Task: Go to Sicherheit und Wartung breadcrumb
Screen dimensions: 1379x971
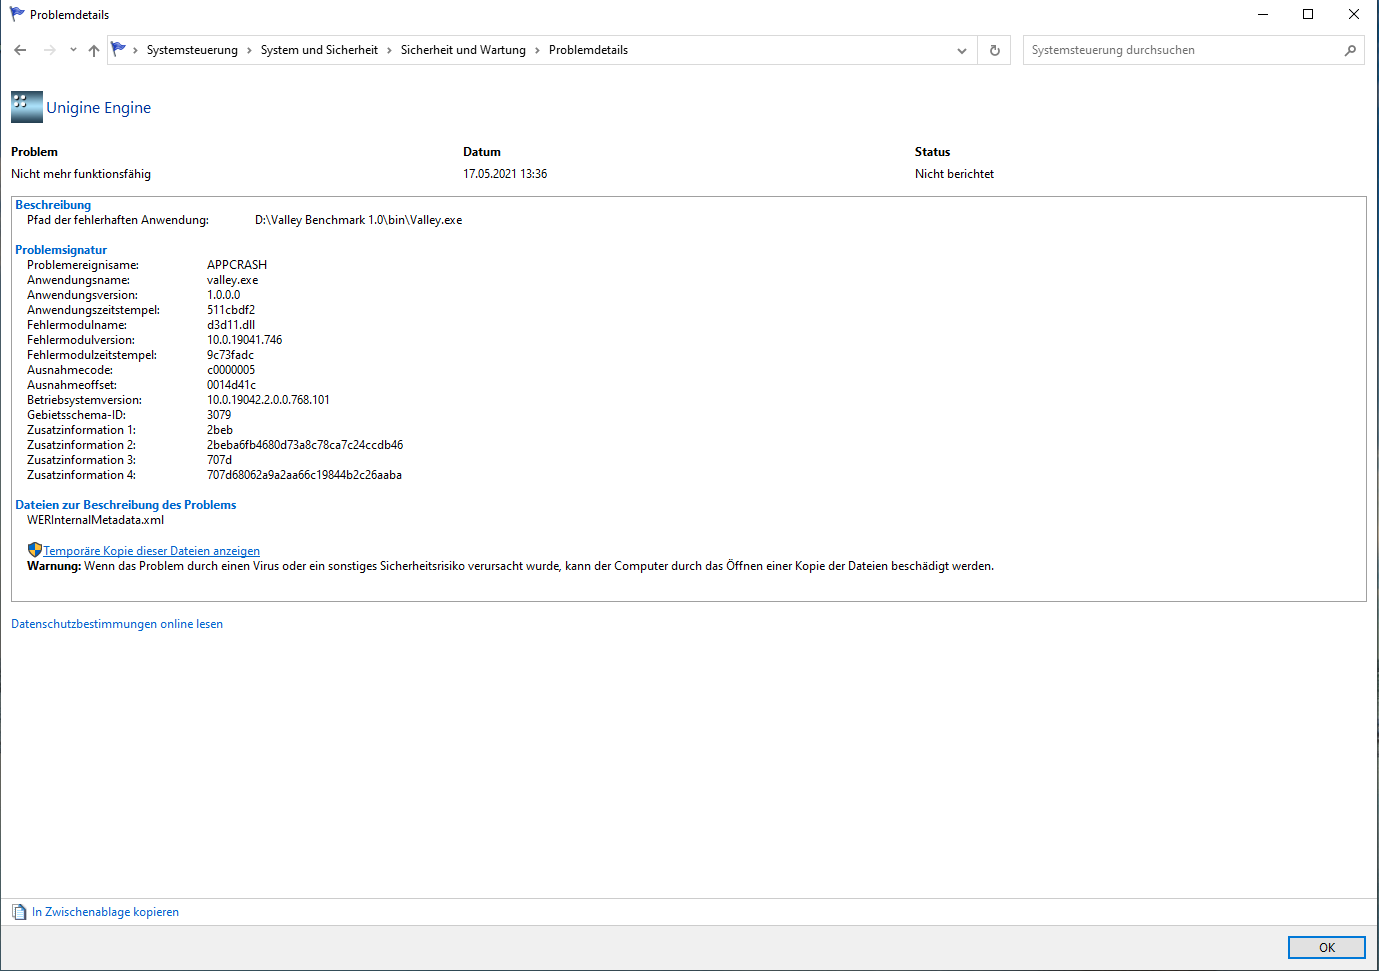Action: [x=463, y=50]
